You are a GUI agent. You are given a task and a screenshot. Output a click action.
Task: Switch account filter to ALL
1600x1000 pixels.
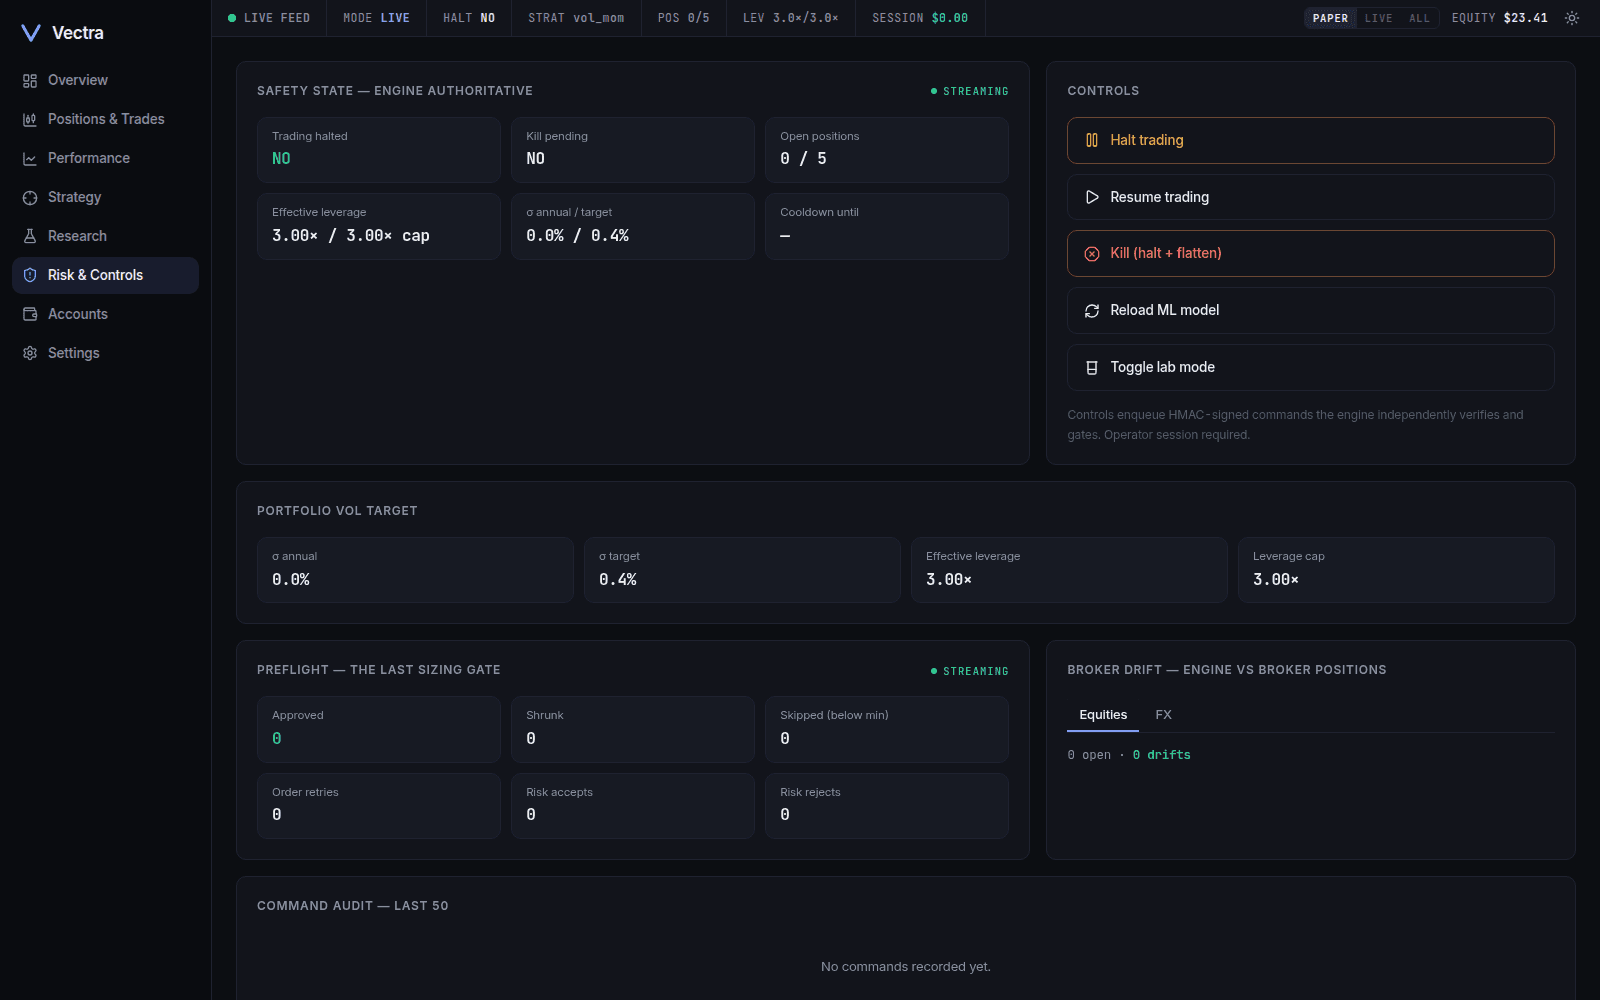1419,18
